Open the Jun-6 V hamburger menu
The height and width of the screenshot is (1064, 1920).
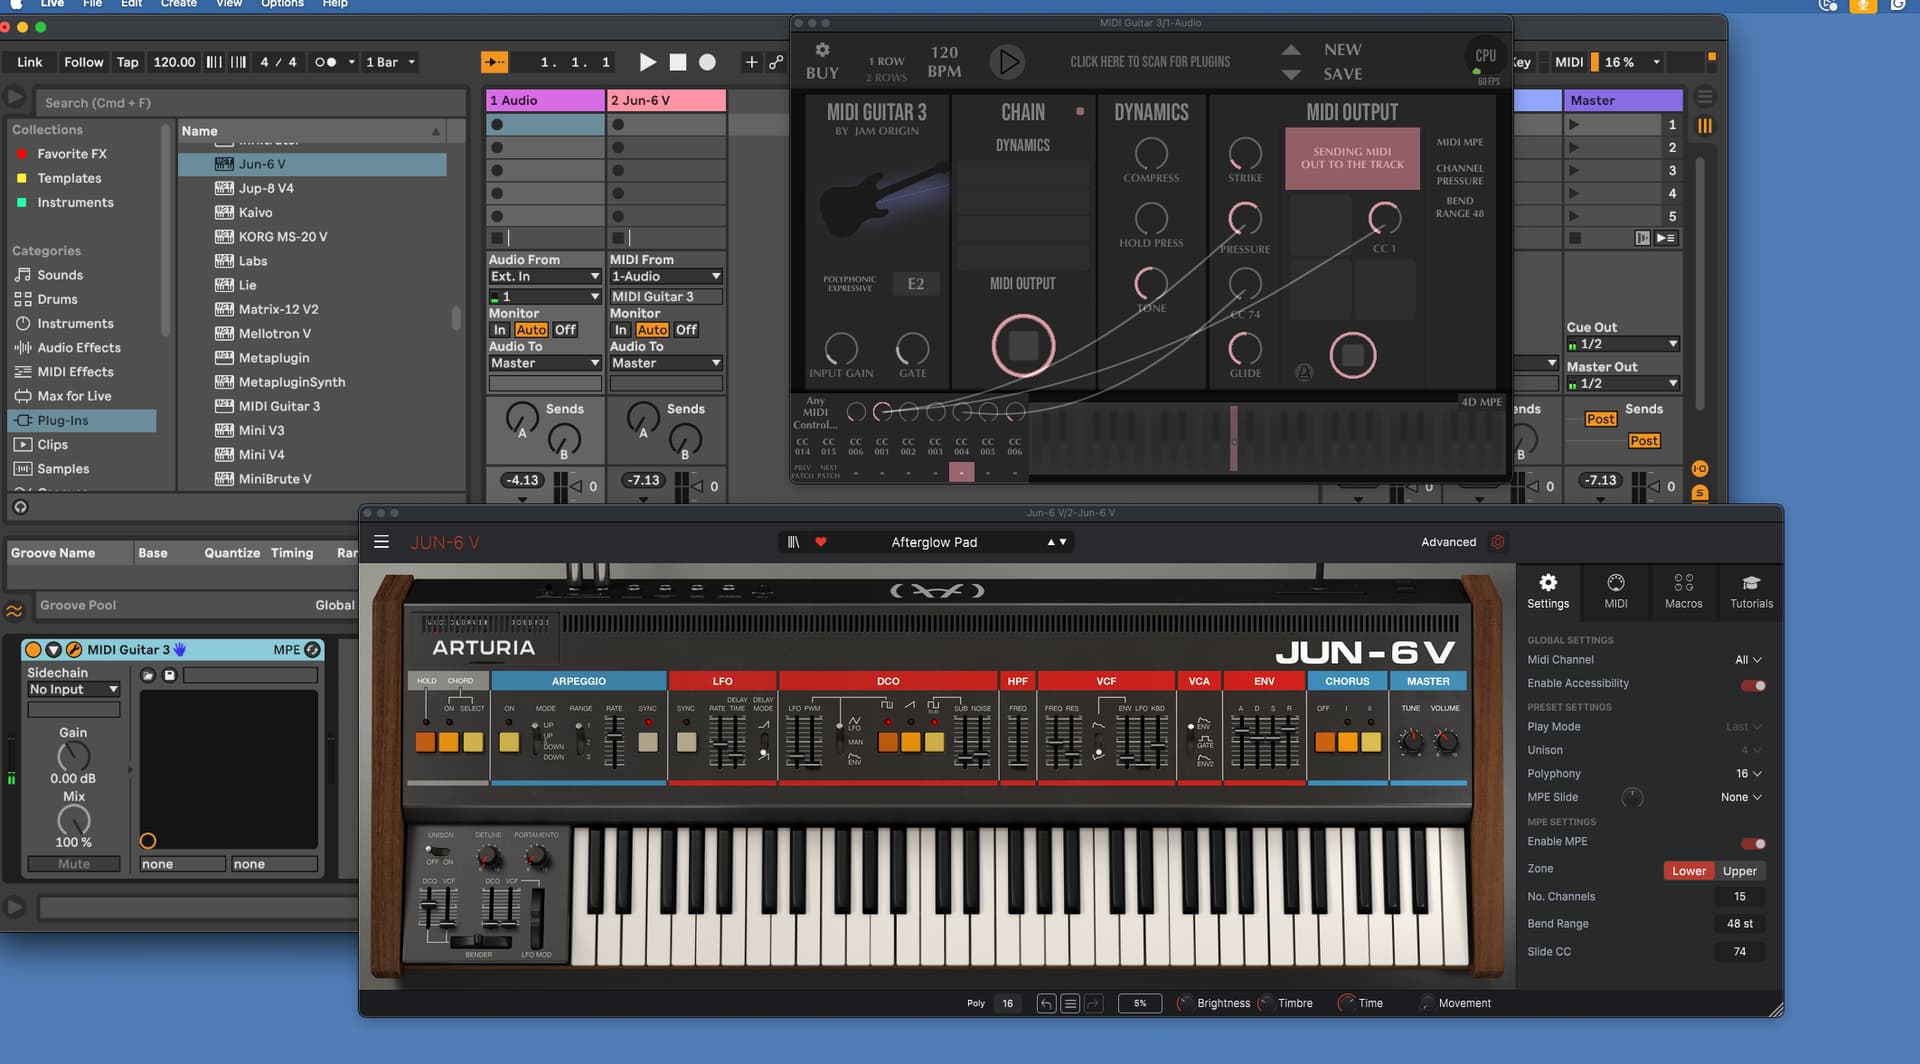click(x=381, y=542)
